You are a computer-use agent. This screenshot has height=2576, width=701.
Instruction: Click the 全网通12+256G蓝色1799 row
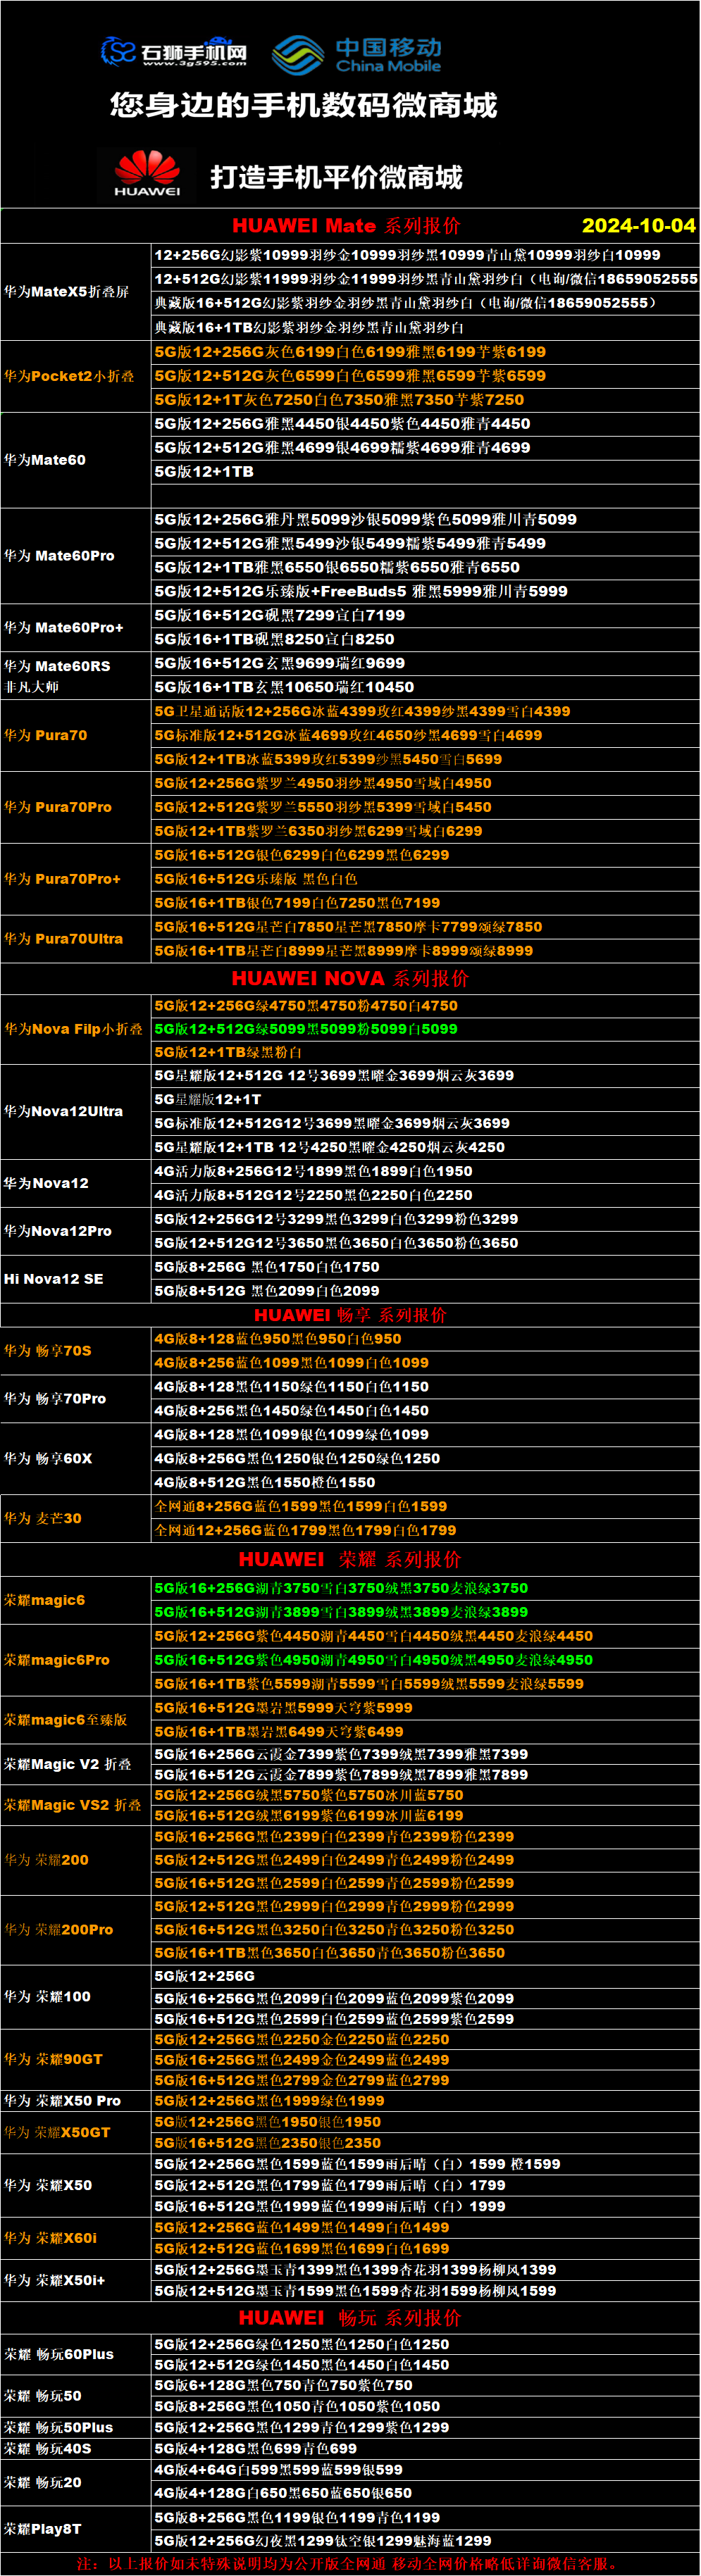425,1531
